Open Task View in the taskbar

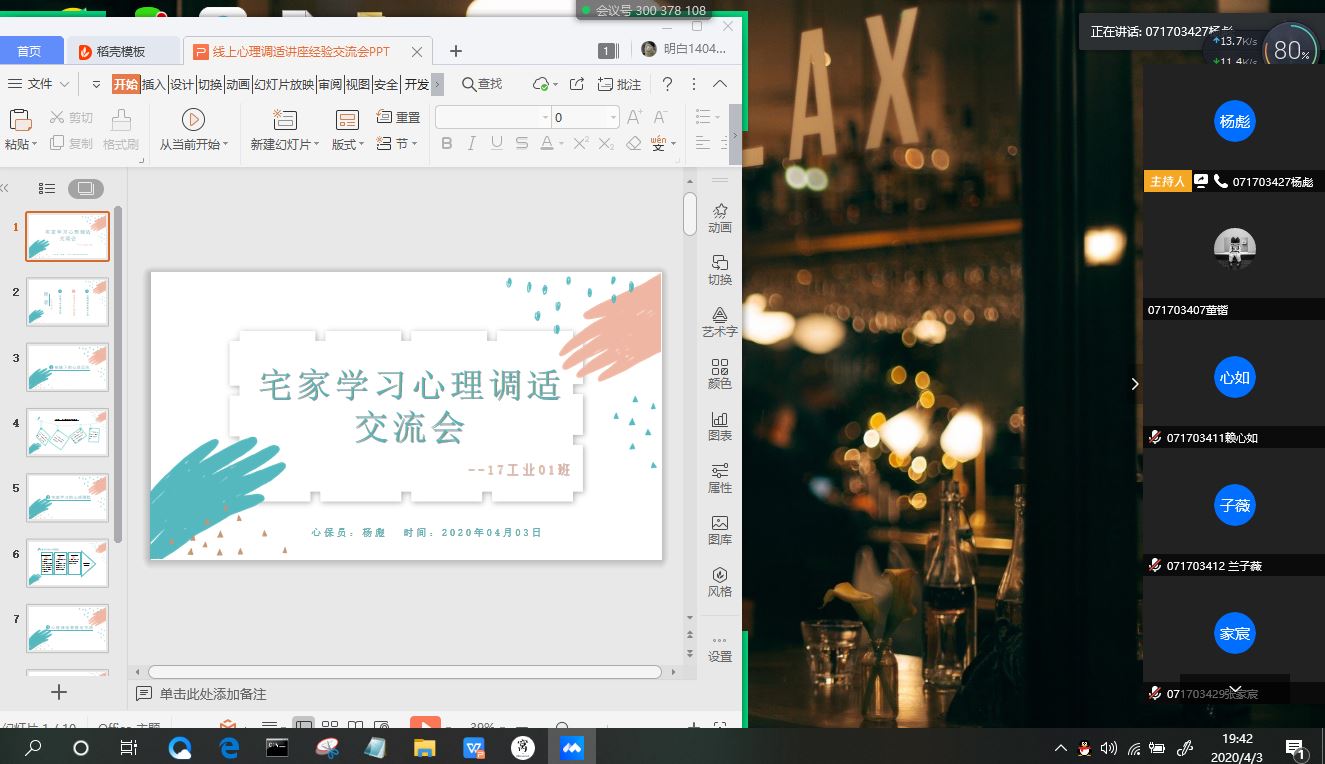click(128, 747)
